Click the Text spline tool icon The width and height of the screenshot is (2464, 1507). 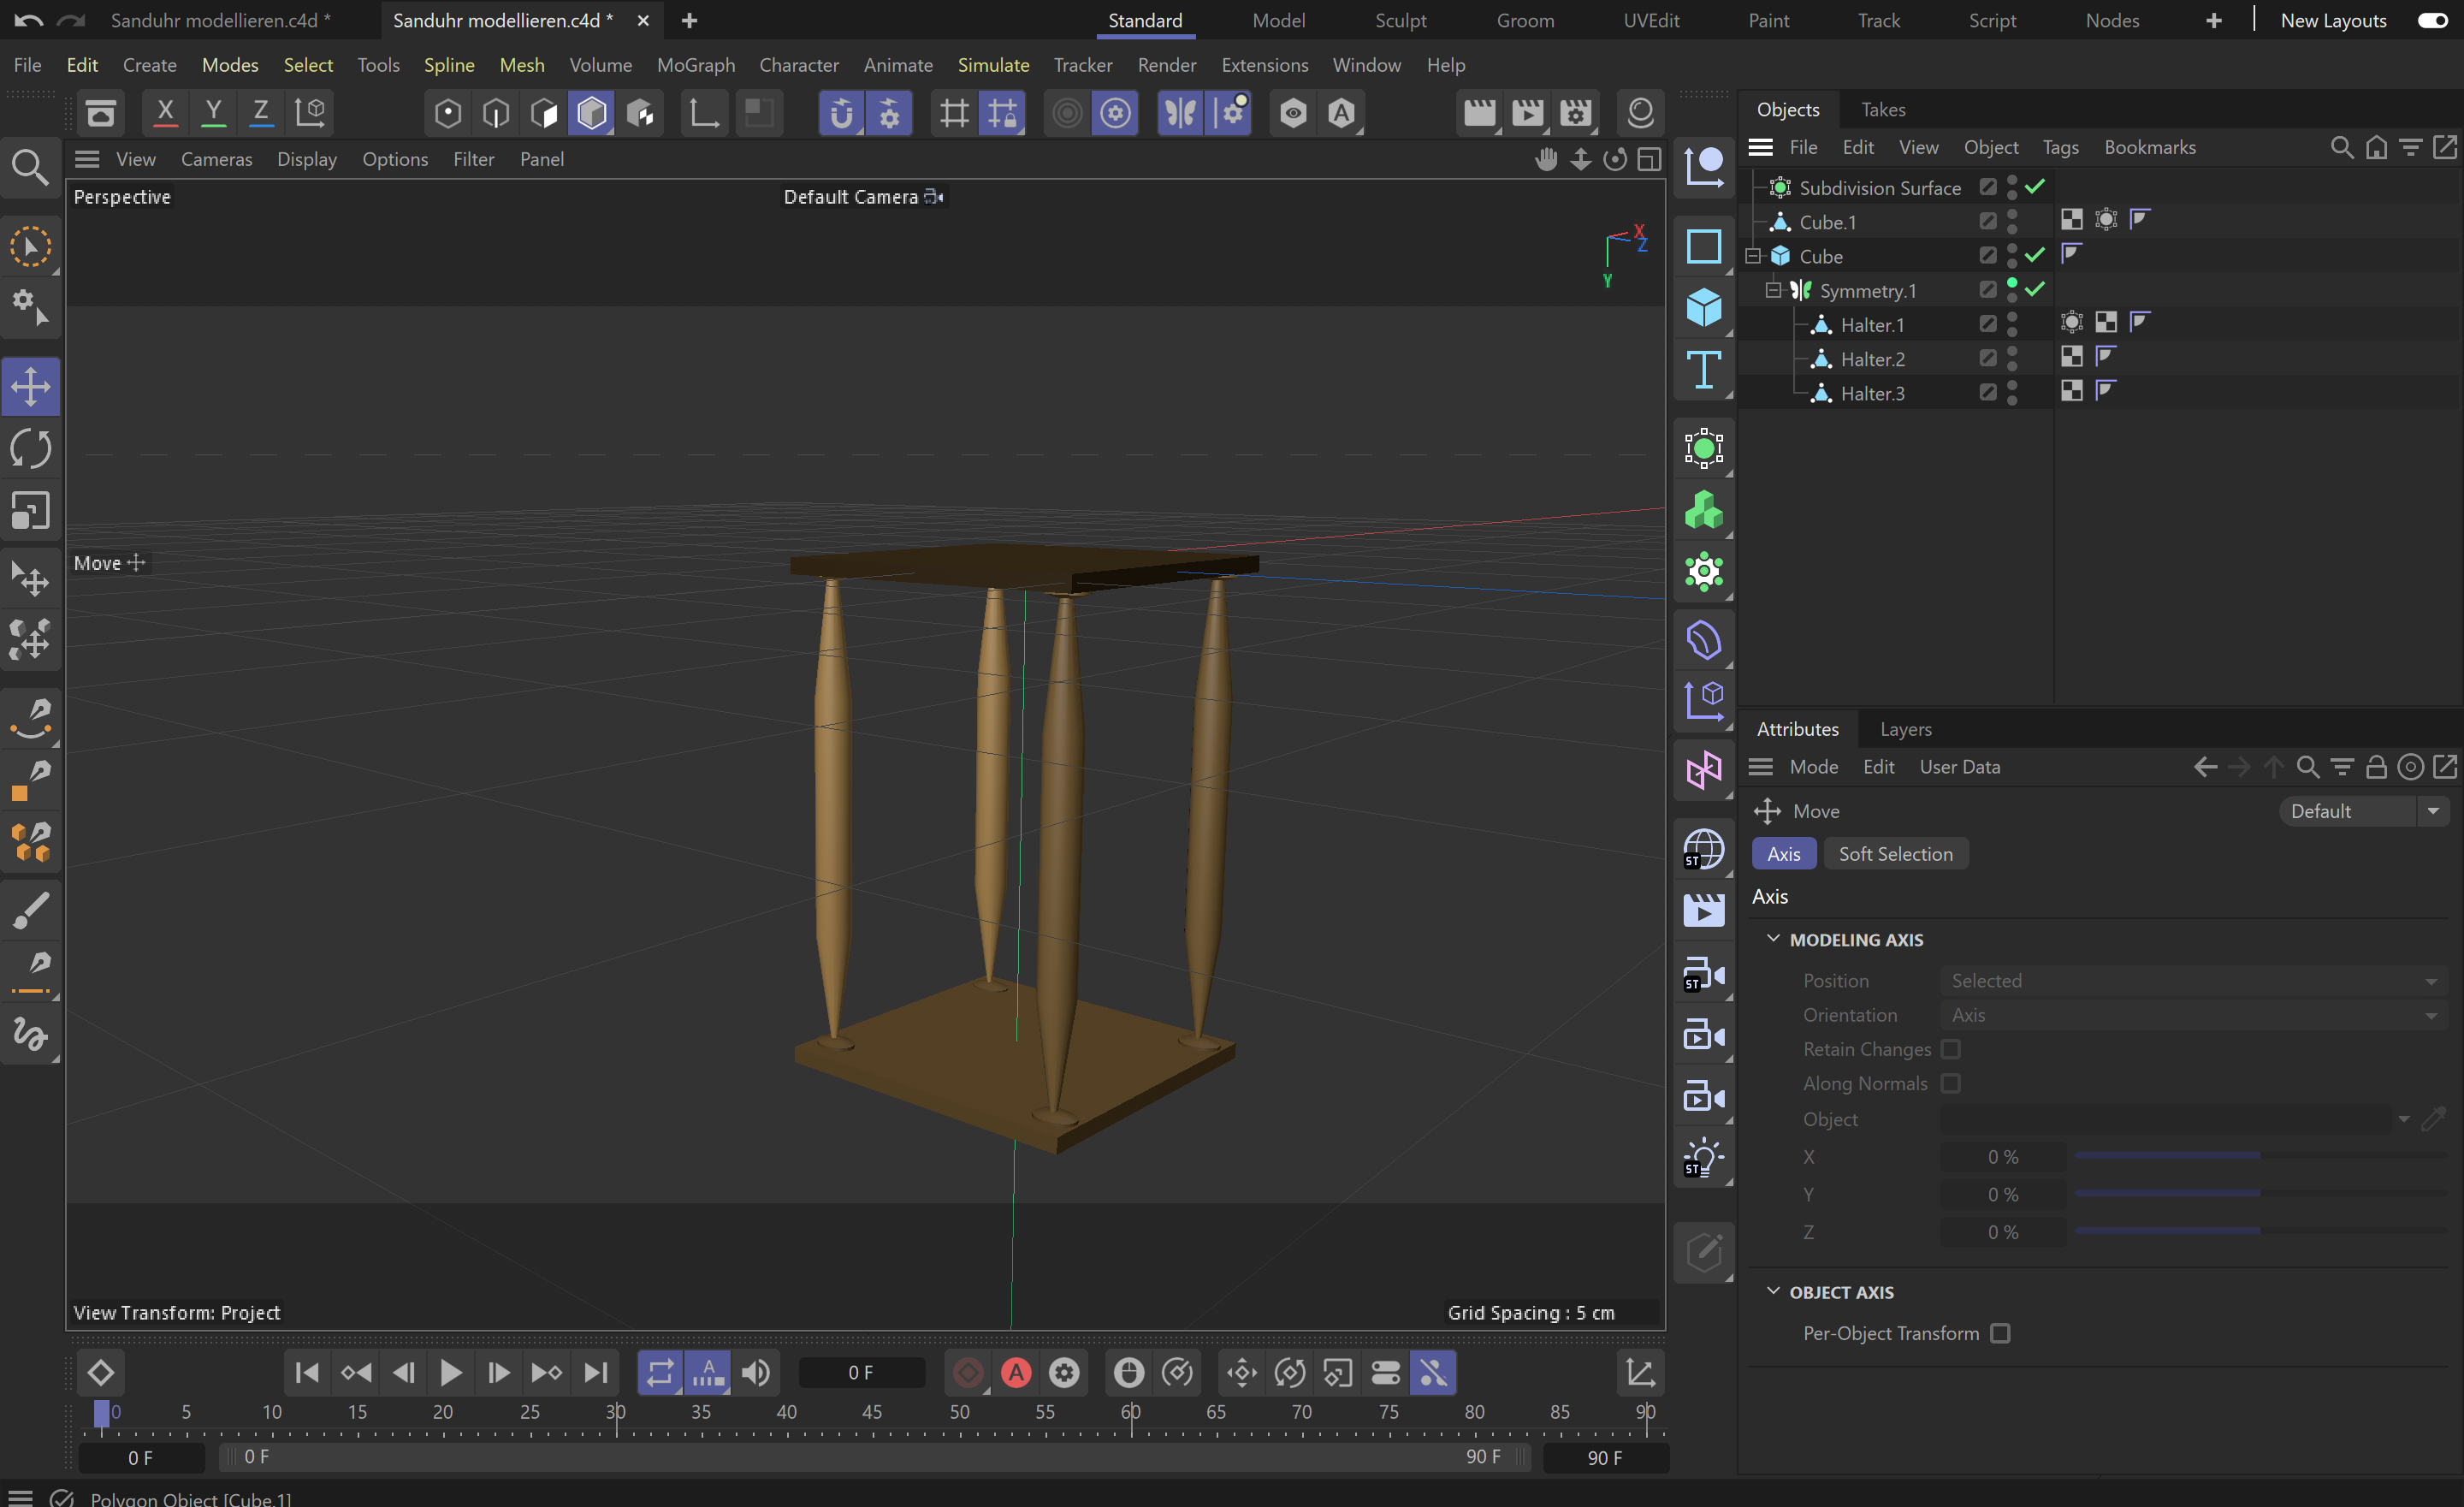pyautogui.click(x=1703, y=369)
